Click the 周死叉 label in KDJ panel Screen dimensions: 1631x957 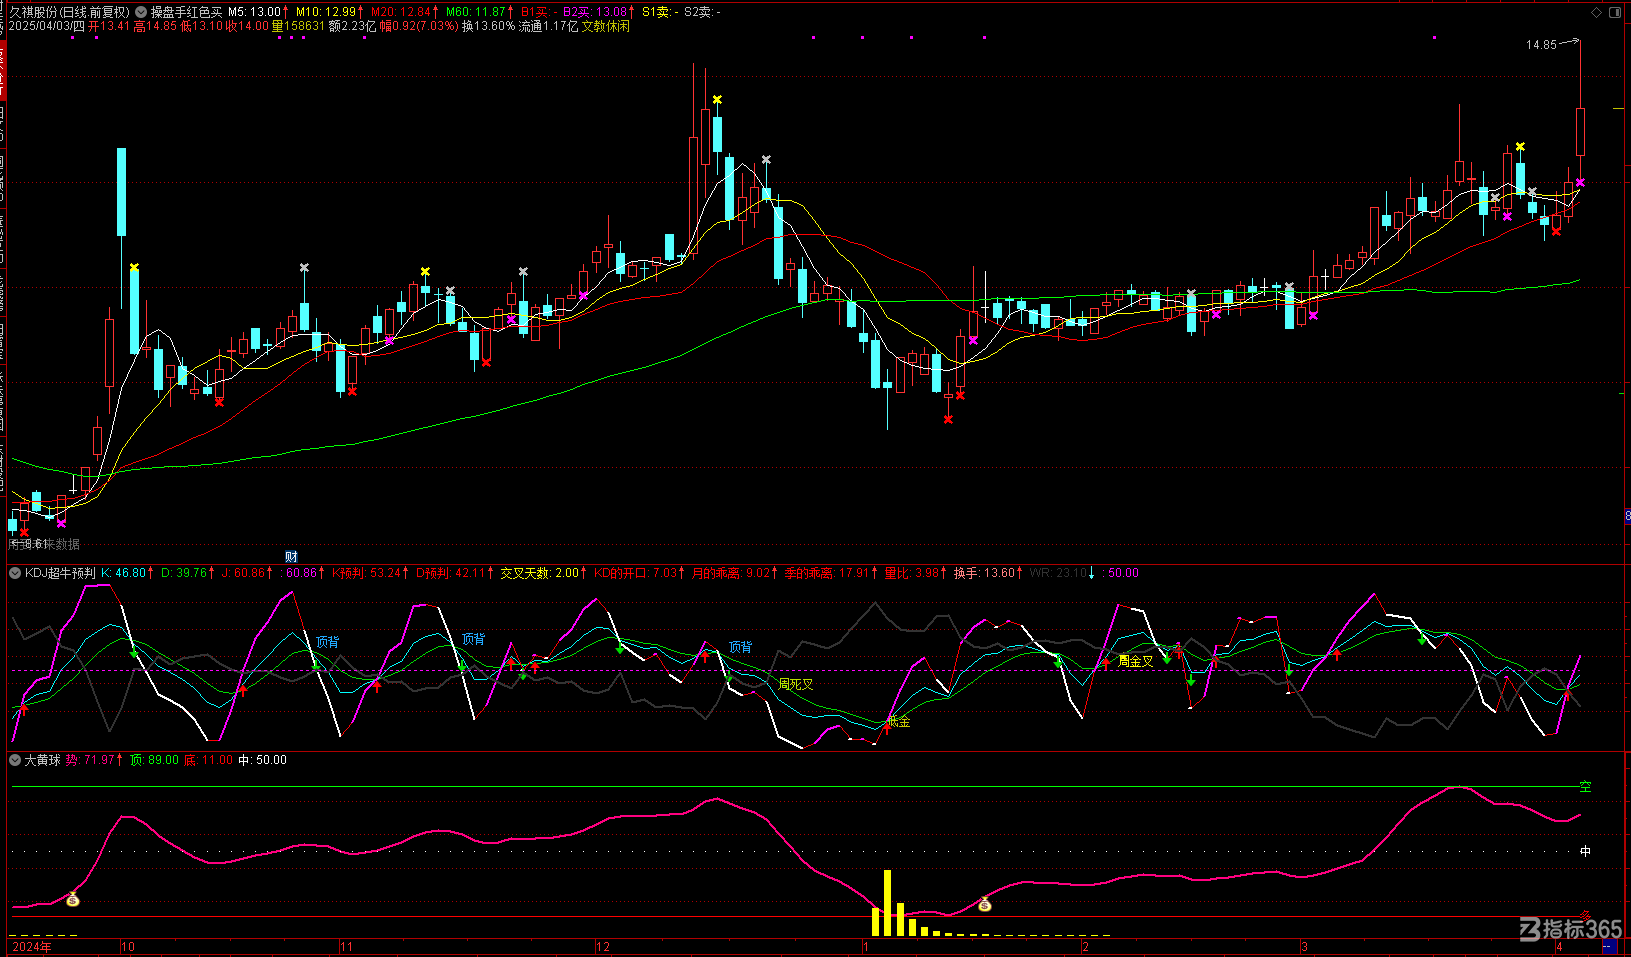(796, 684)
